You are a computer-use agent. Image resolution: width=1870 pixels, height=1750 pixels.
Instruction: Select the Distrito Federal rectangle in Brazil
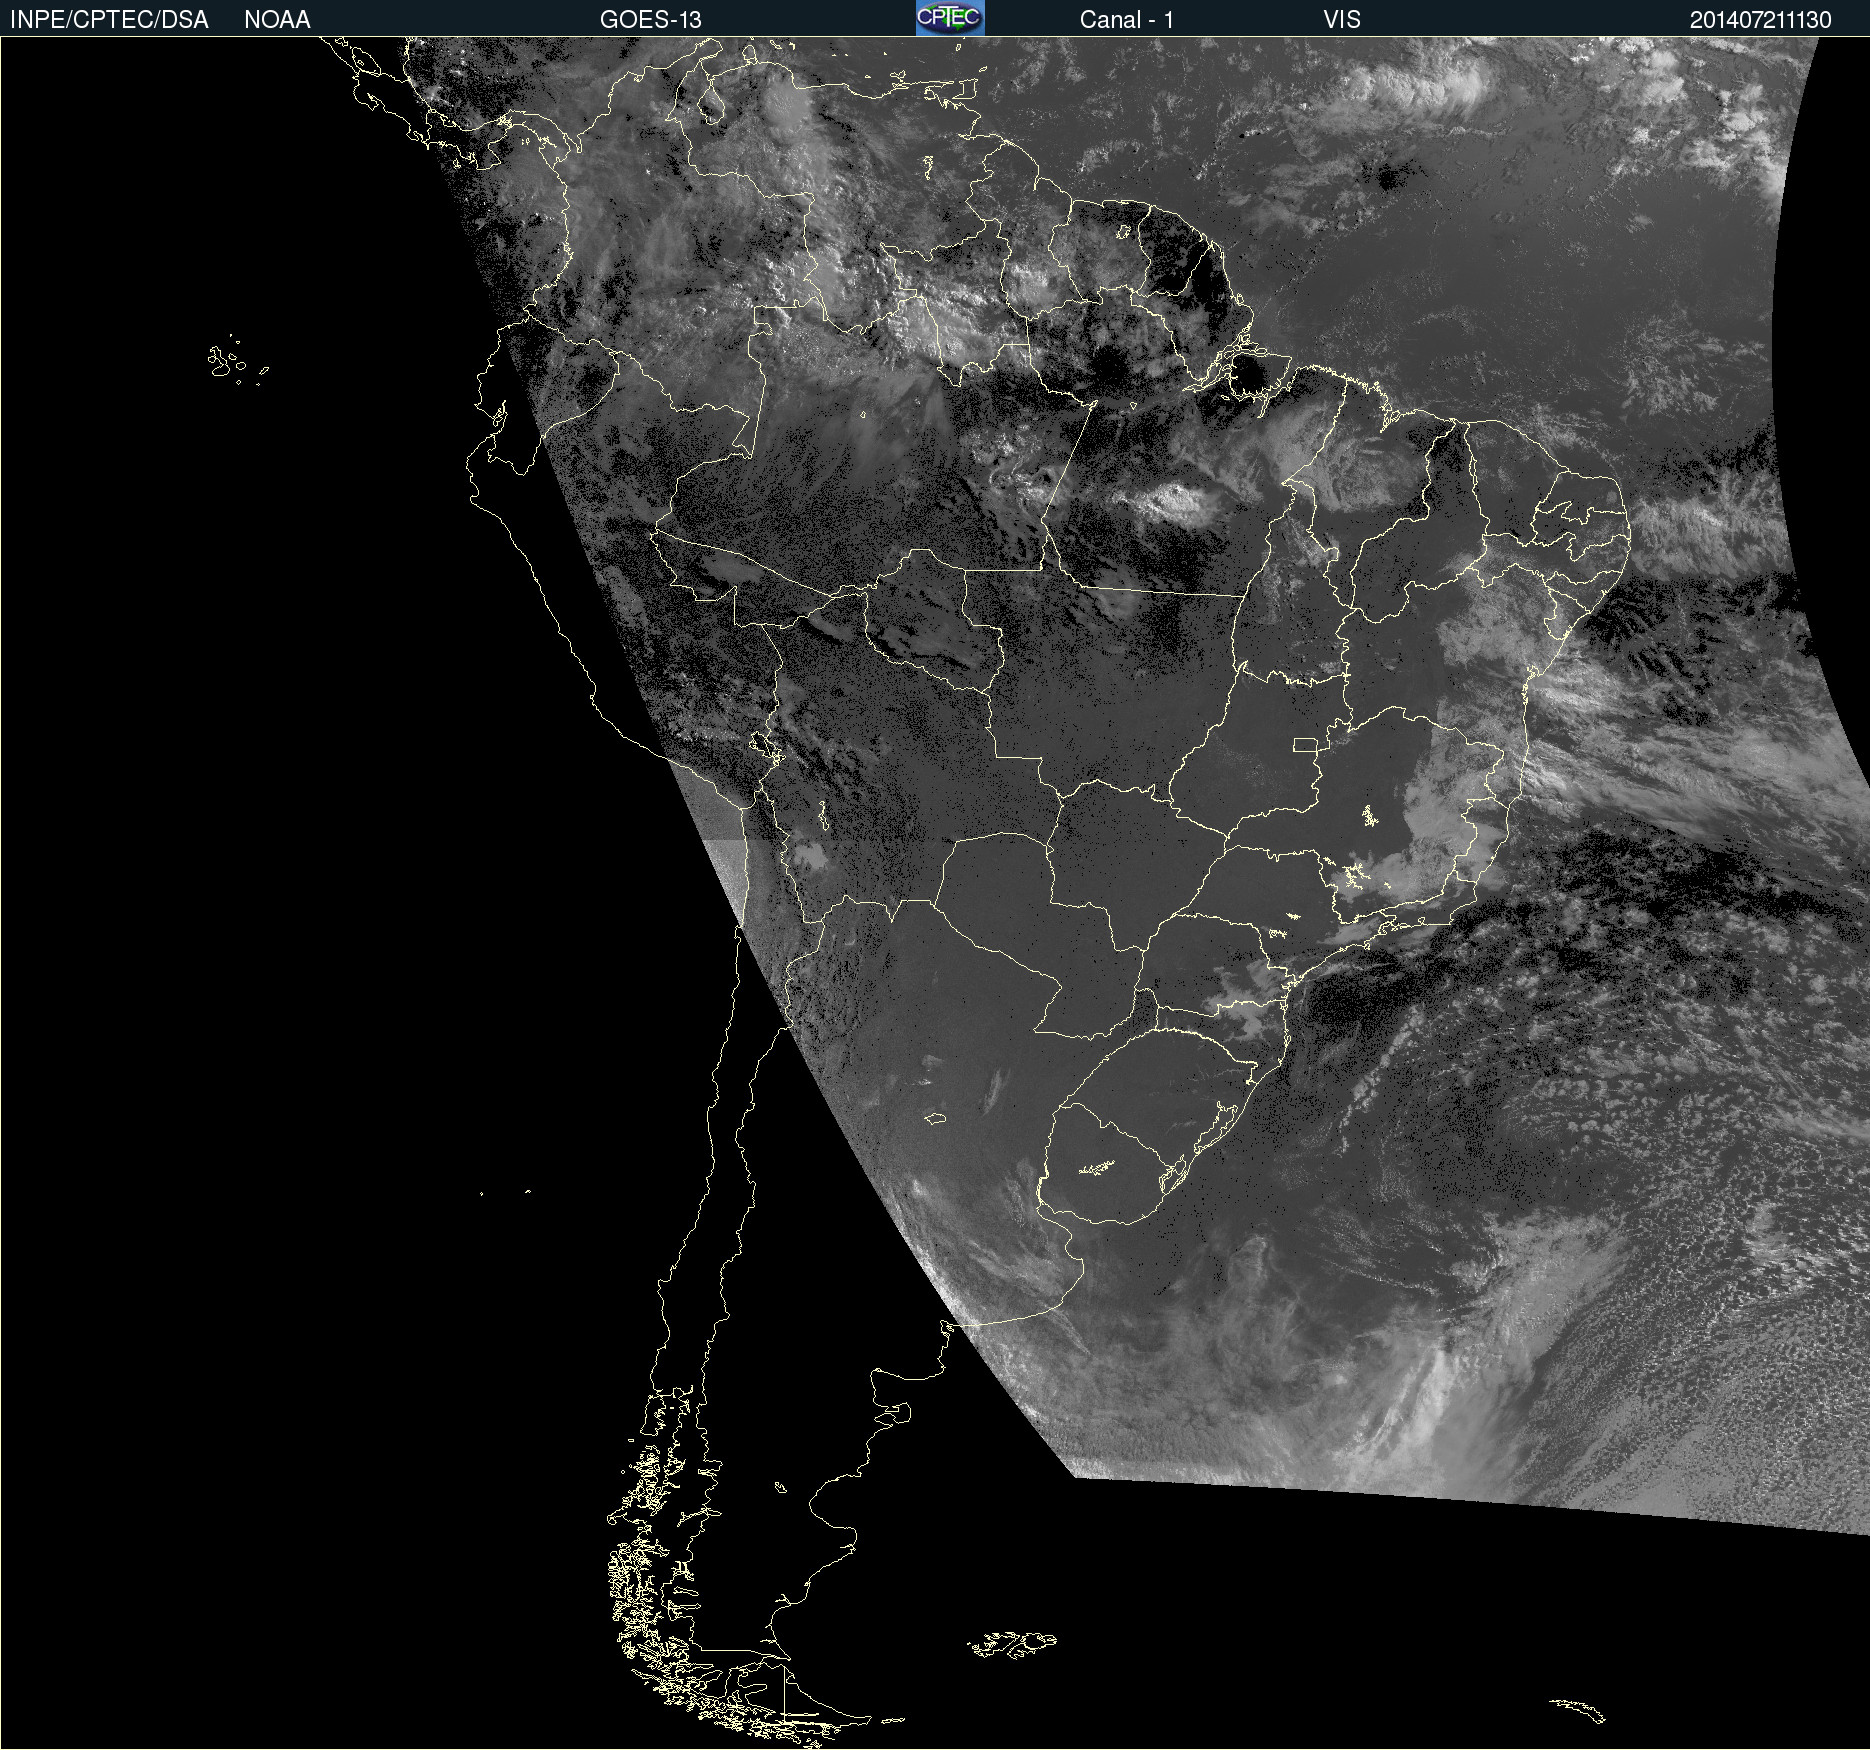(x=1305, y=744)
